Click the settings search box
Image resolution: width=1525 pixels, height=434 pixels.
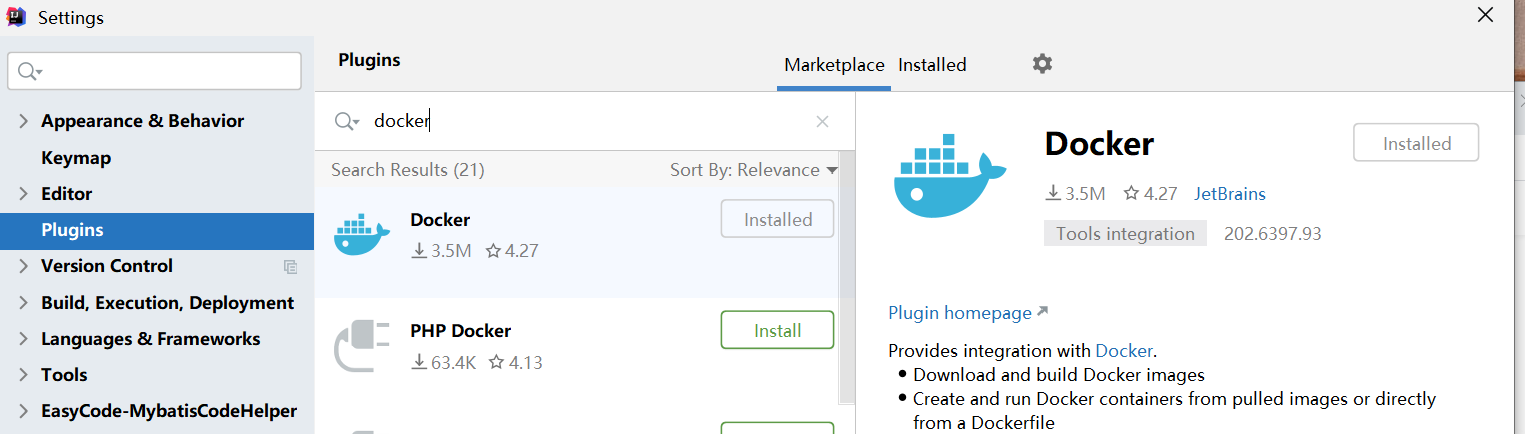[154, 71]
